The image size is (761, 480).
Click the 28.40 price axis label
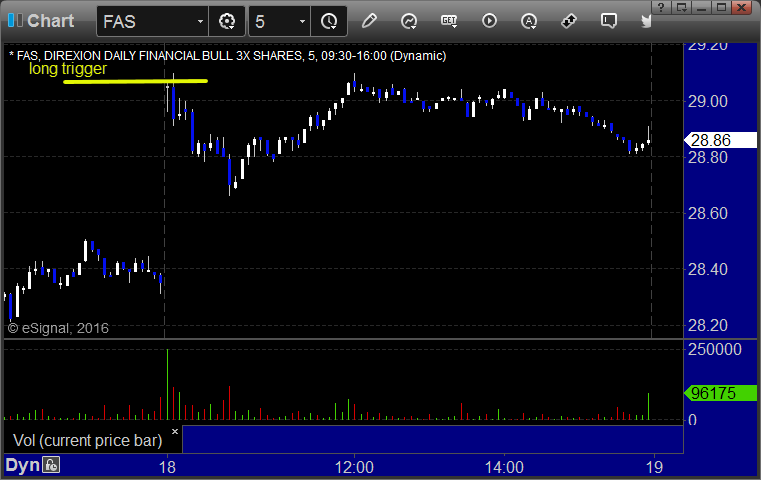pos(708,269)
